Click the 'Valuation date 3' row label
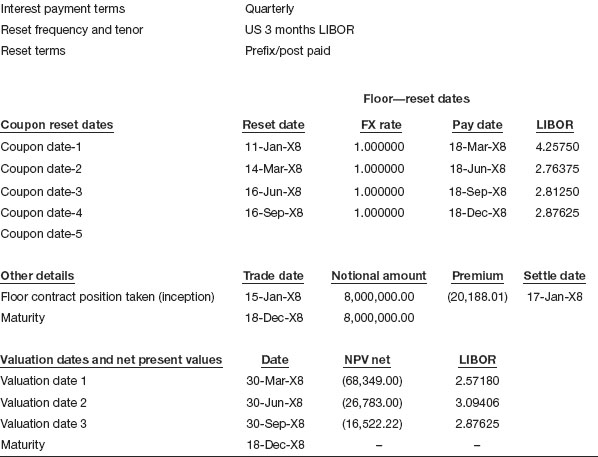Viewport: 598px width, 457px height. point(43,424)
